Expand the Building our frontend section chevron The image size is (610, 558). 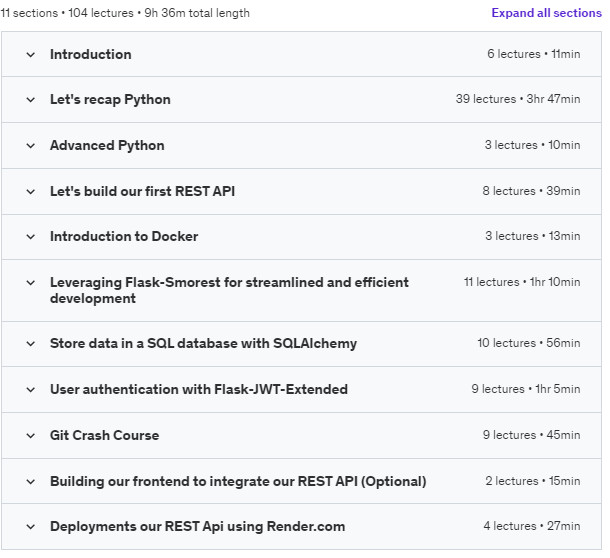tap(31, 482)
